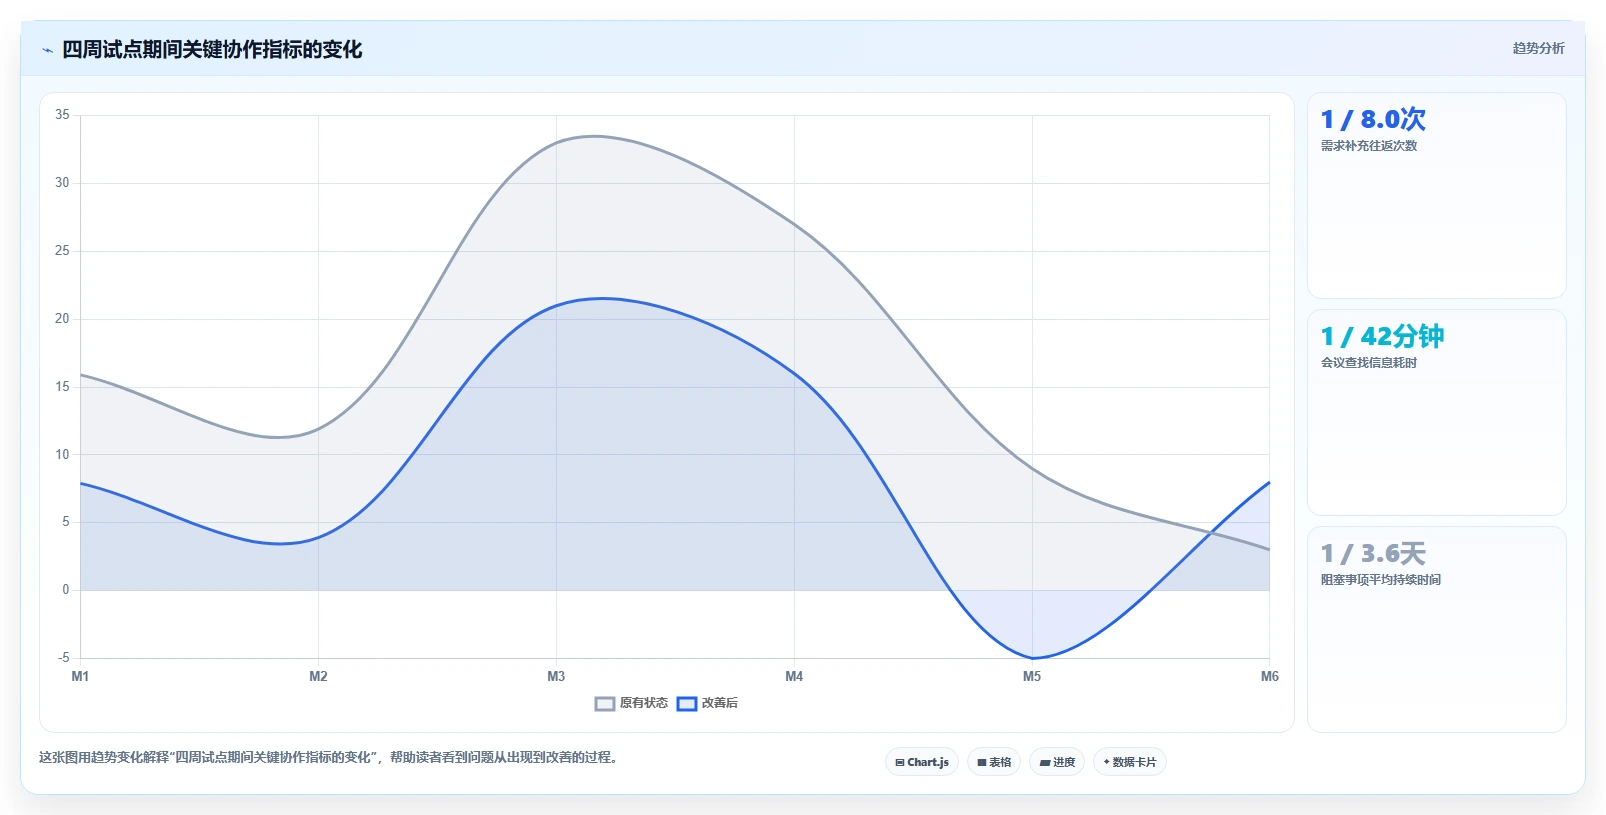The image size is (1606, 815).
Task: Select the 进度 tag chip
Action: (1057, 762)
